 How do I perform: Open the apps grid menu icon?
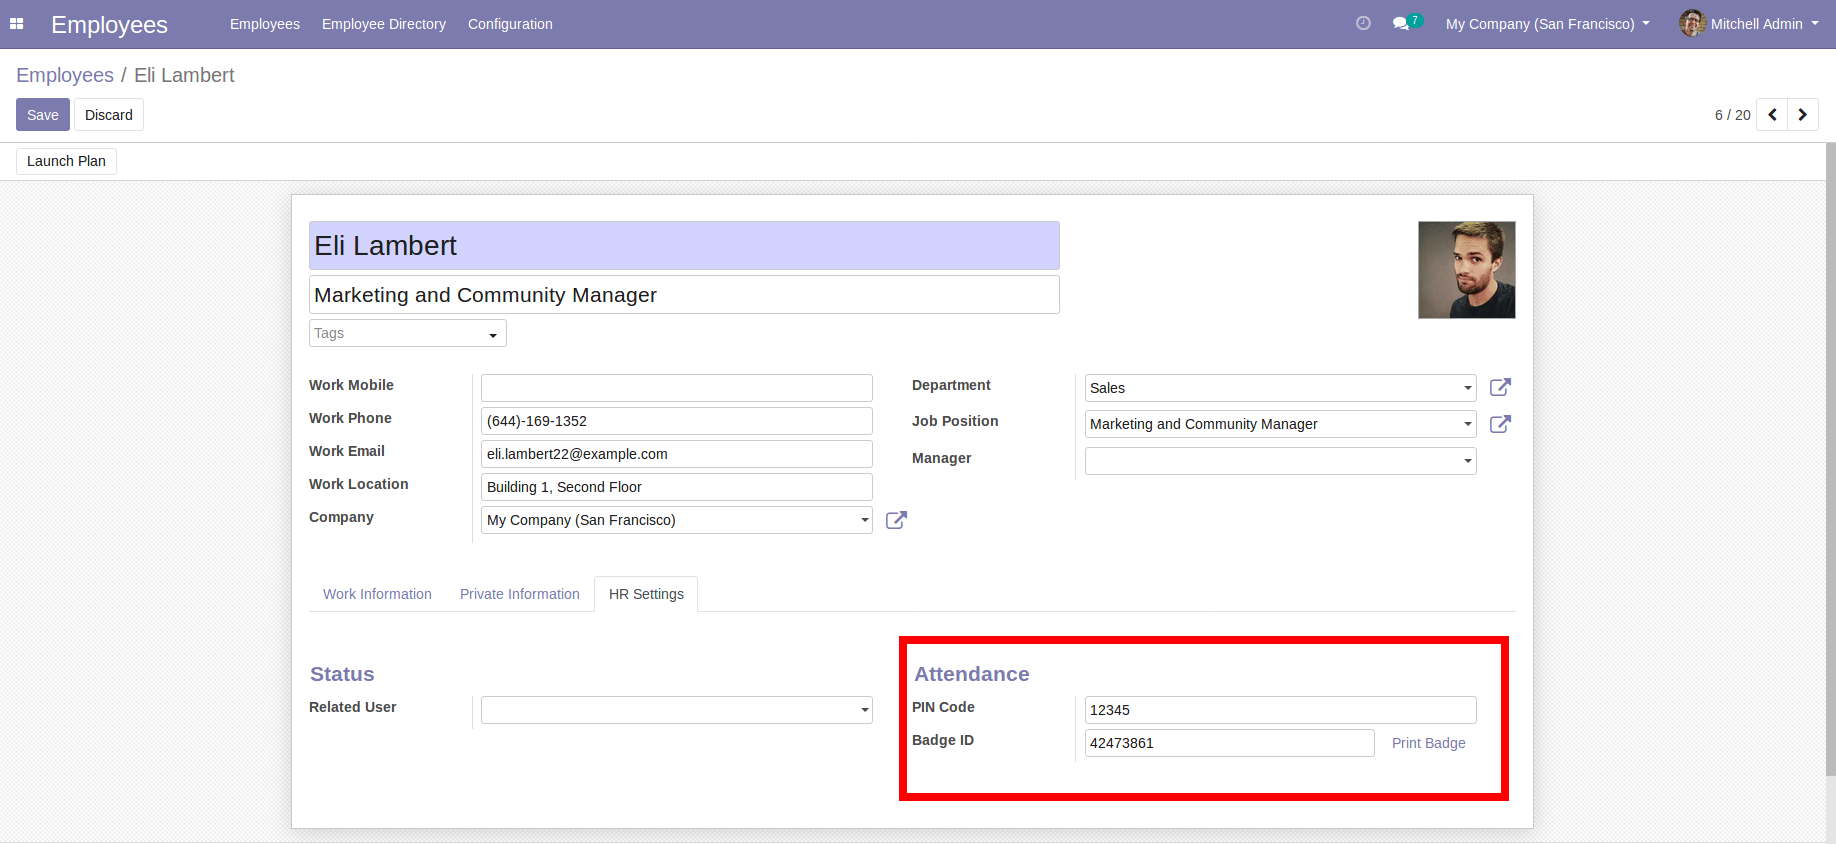click(16, 24)
